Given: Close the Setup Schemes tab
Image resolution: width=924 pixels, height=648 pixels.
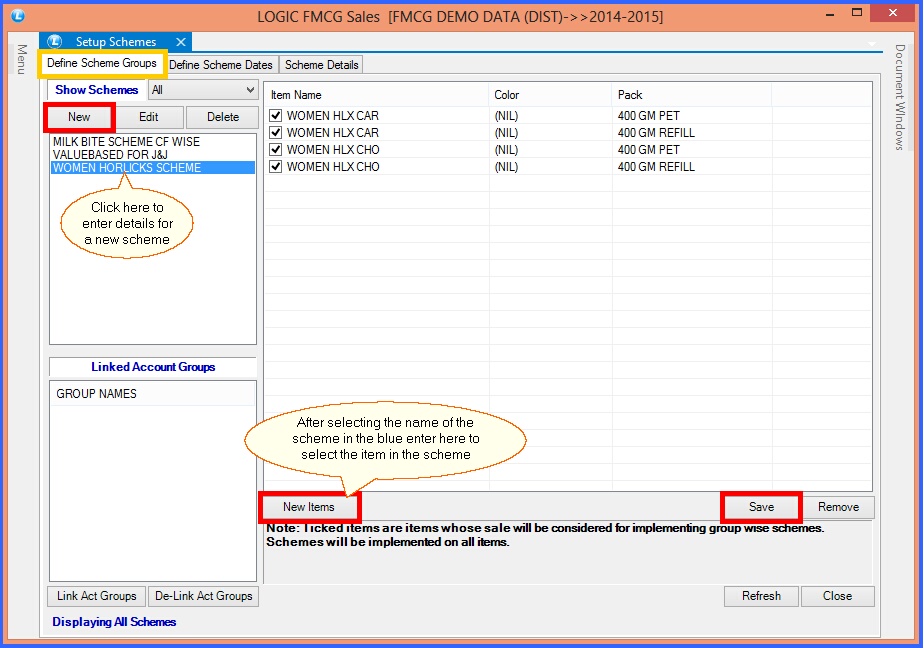Looking at the screenshot, I should 181,42.
